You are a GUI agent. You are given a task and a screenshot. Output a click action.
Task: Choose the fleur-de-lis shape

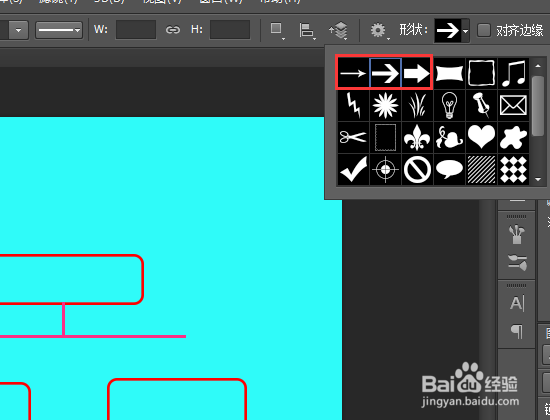(x=417, y=137)
